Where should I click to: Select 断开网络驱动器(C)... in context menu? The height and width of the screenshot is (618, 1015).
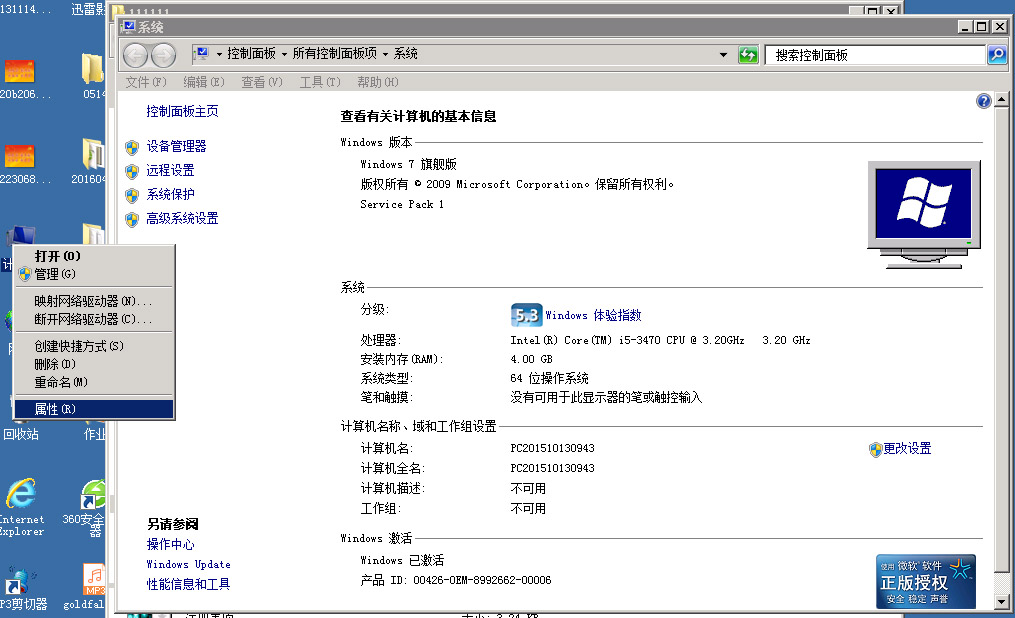tap(94, 319)
